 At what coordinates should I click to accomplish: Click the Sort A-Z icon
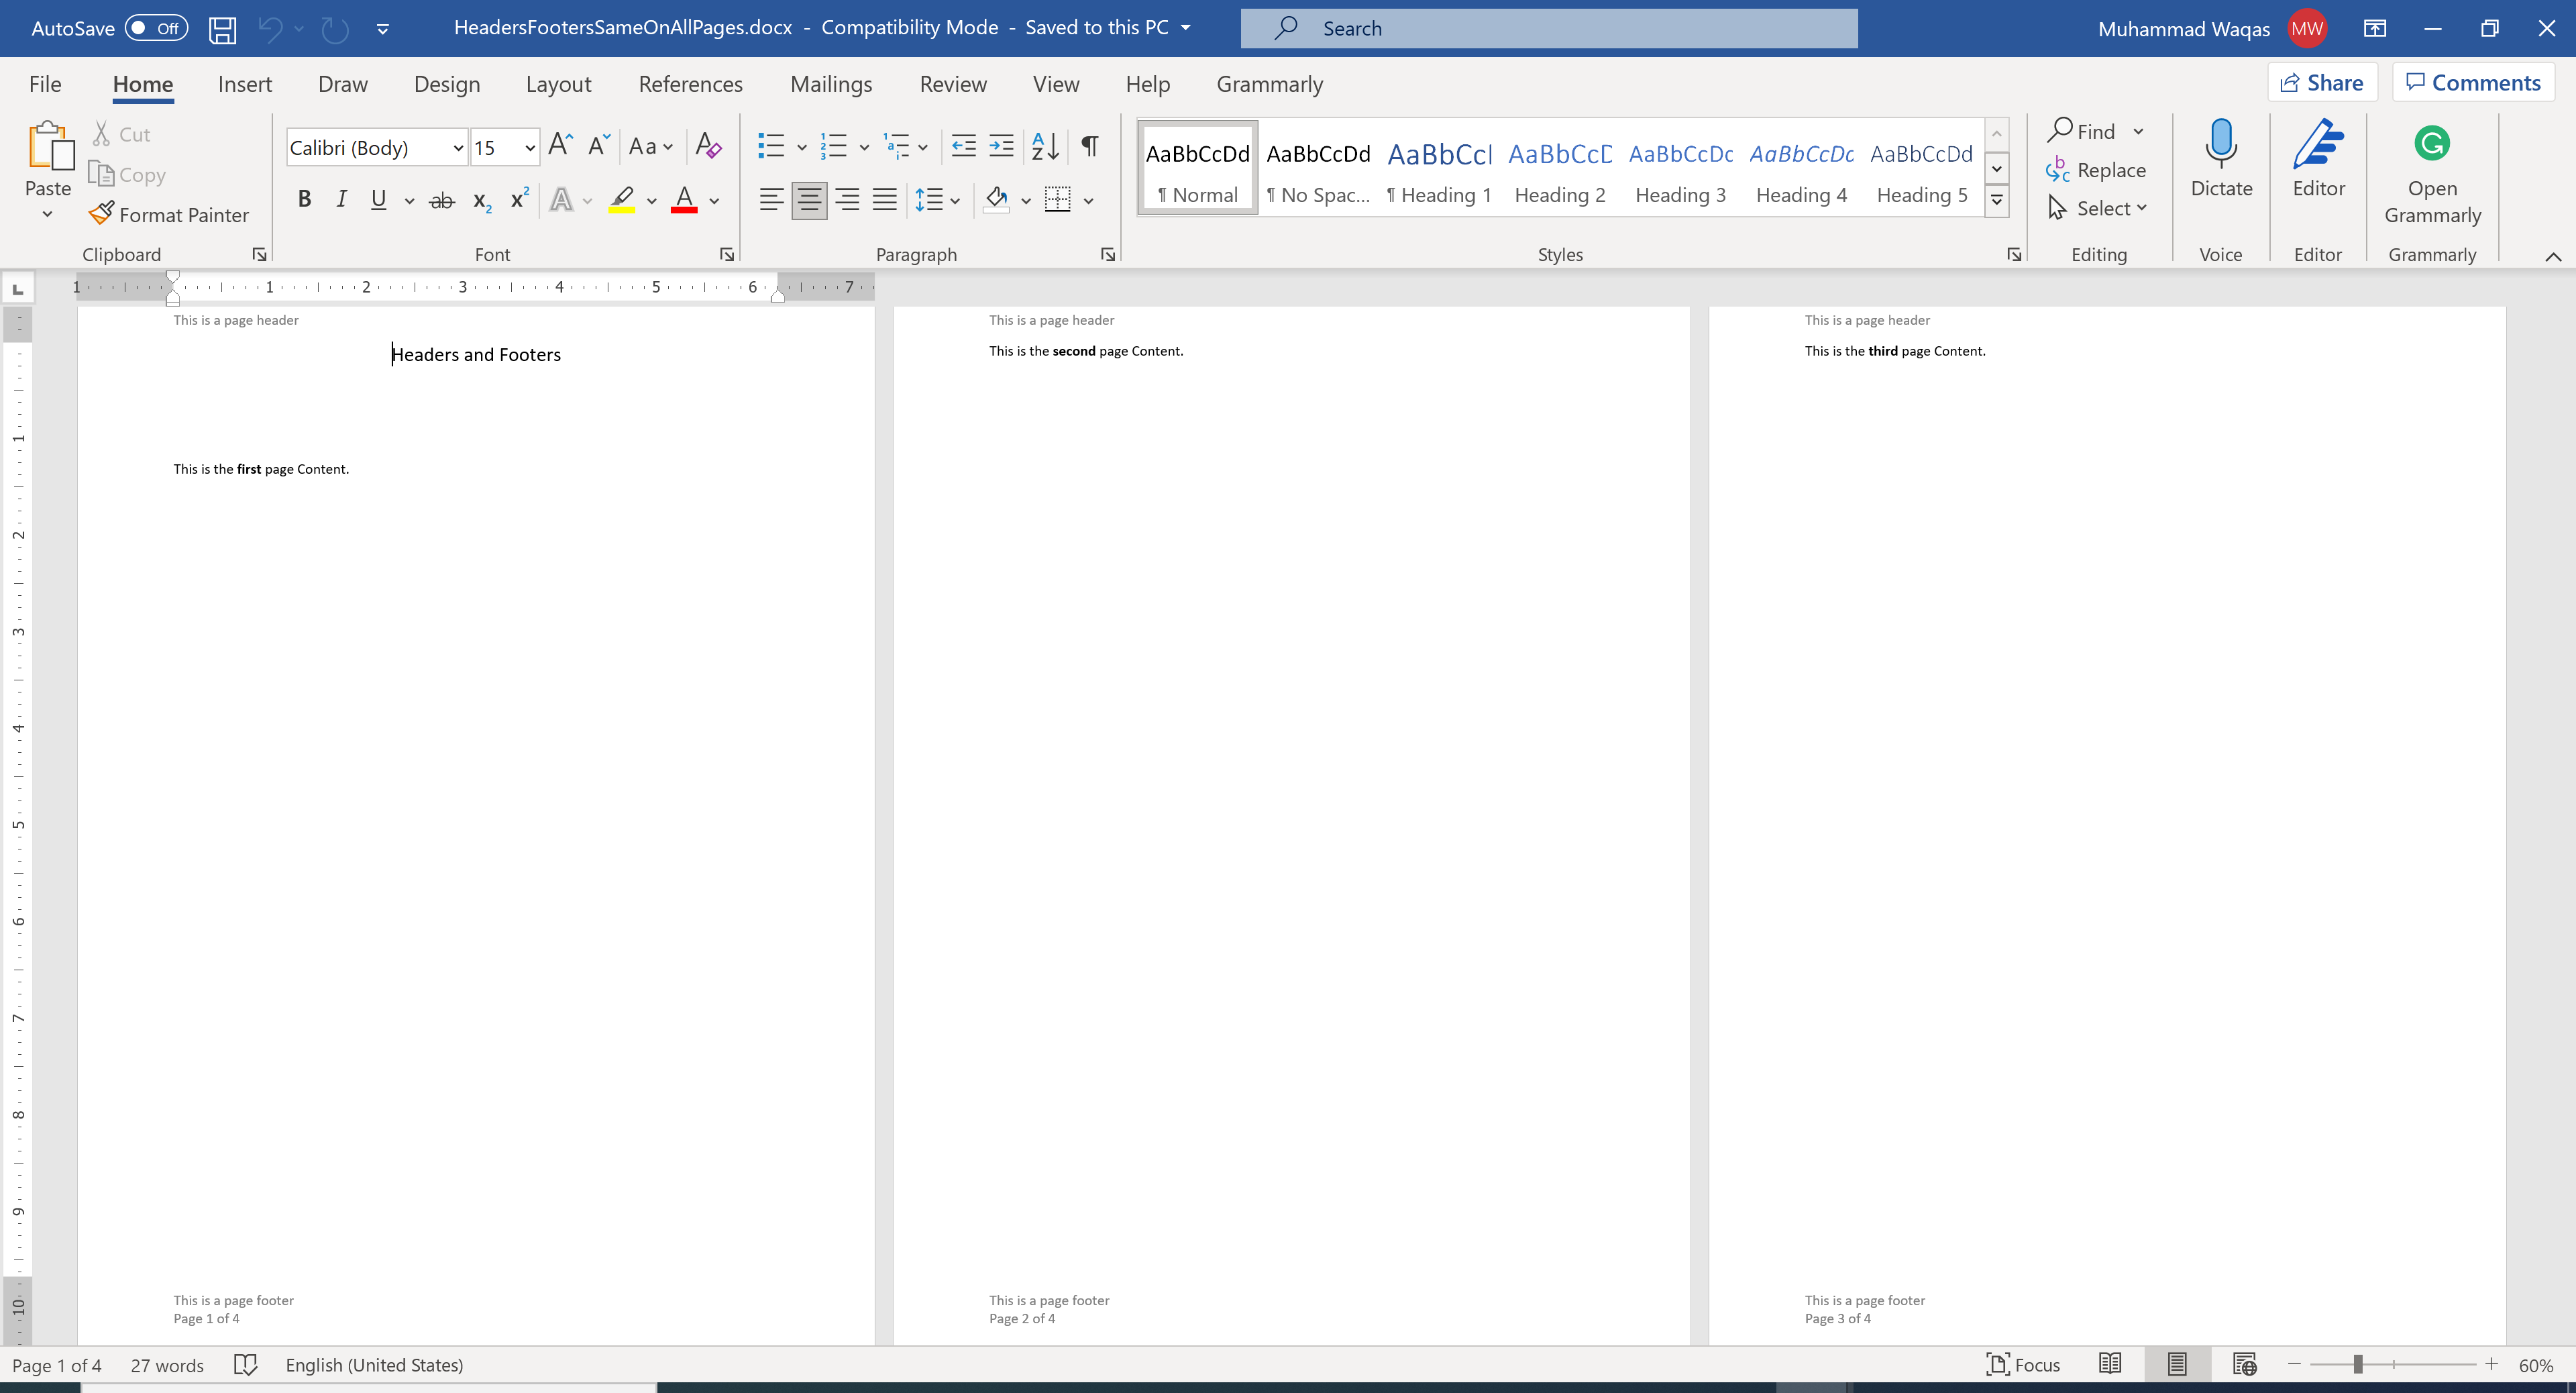click(x=1045, y=146)
